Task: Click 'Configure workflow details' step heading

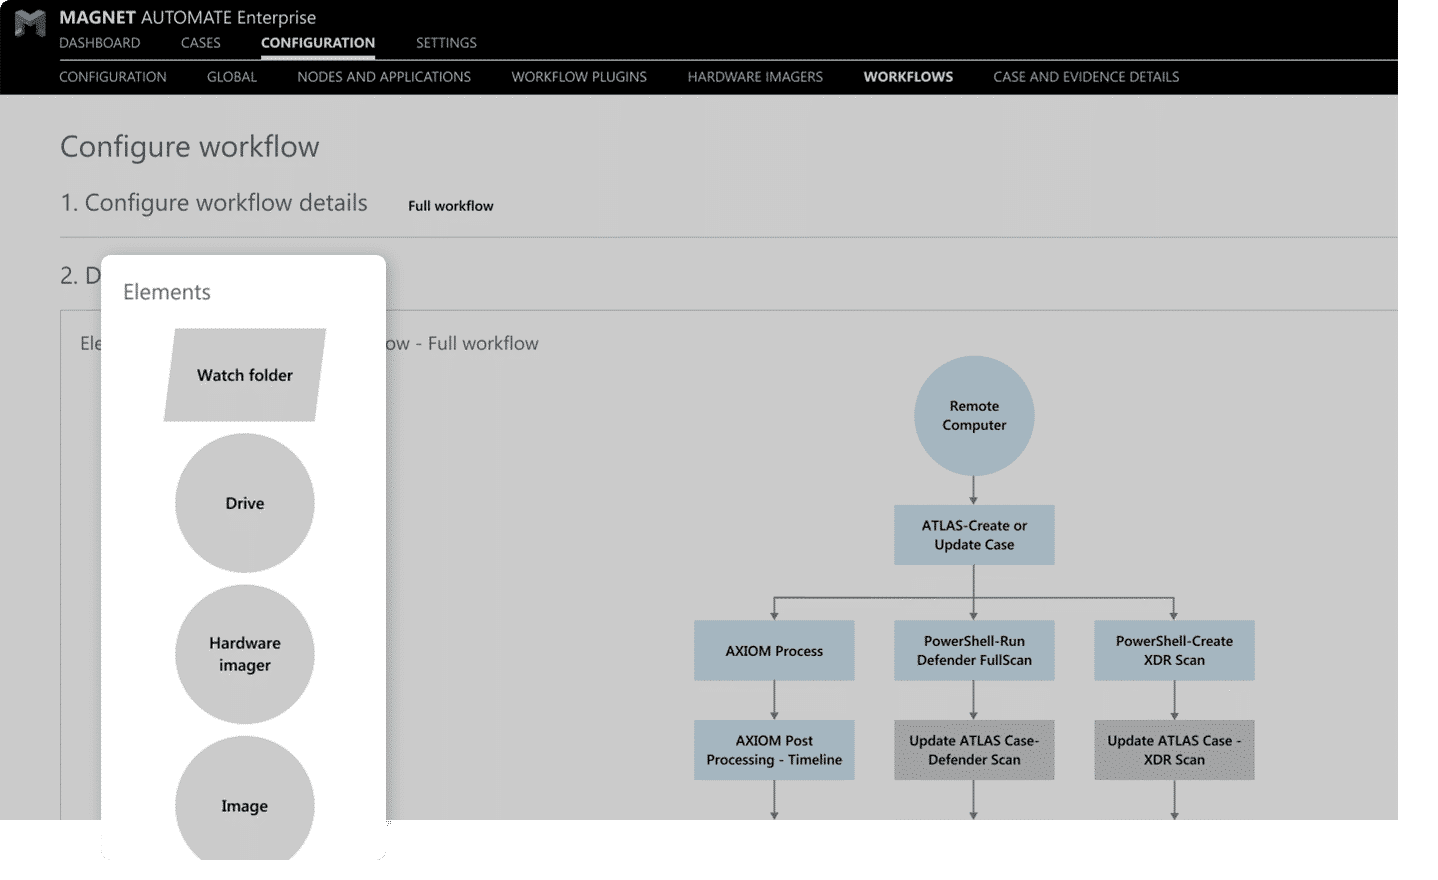Action: tap(214, 203)
